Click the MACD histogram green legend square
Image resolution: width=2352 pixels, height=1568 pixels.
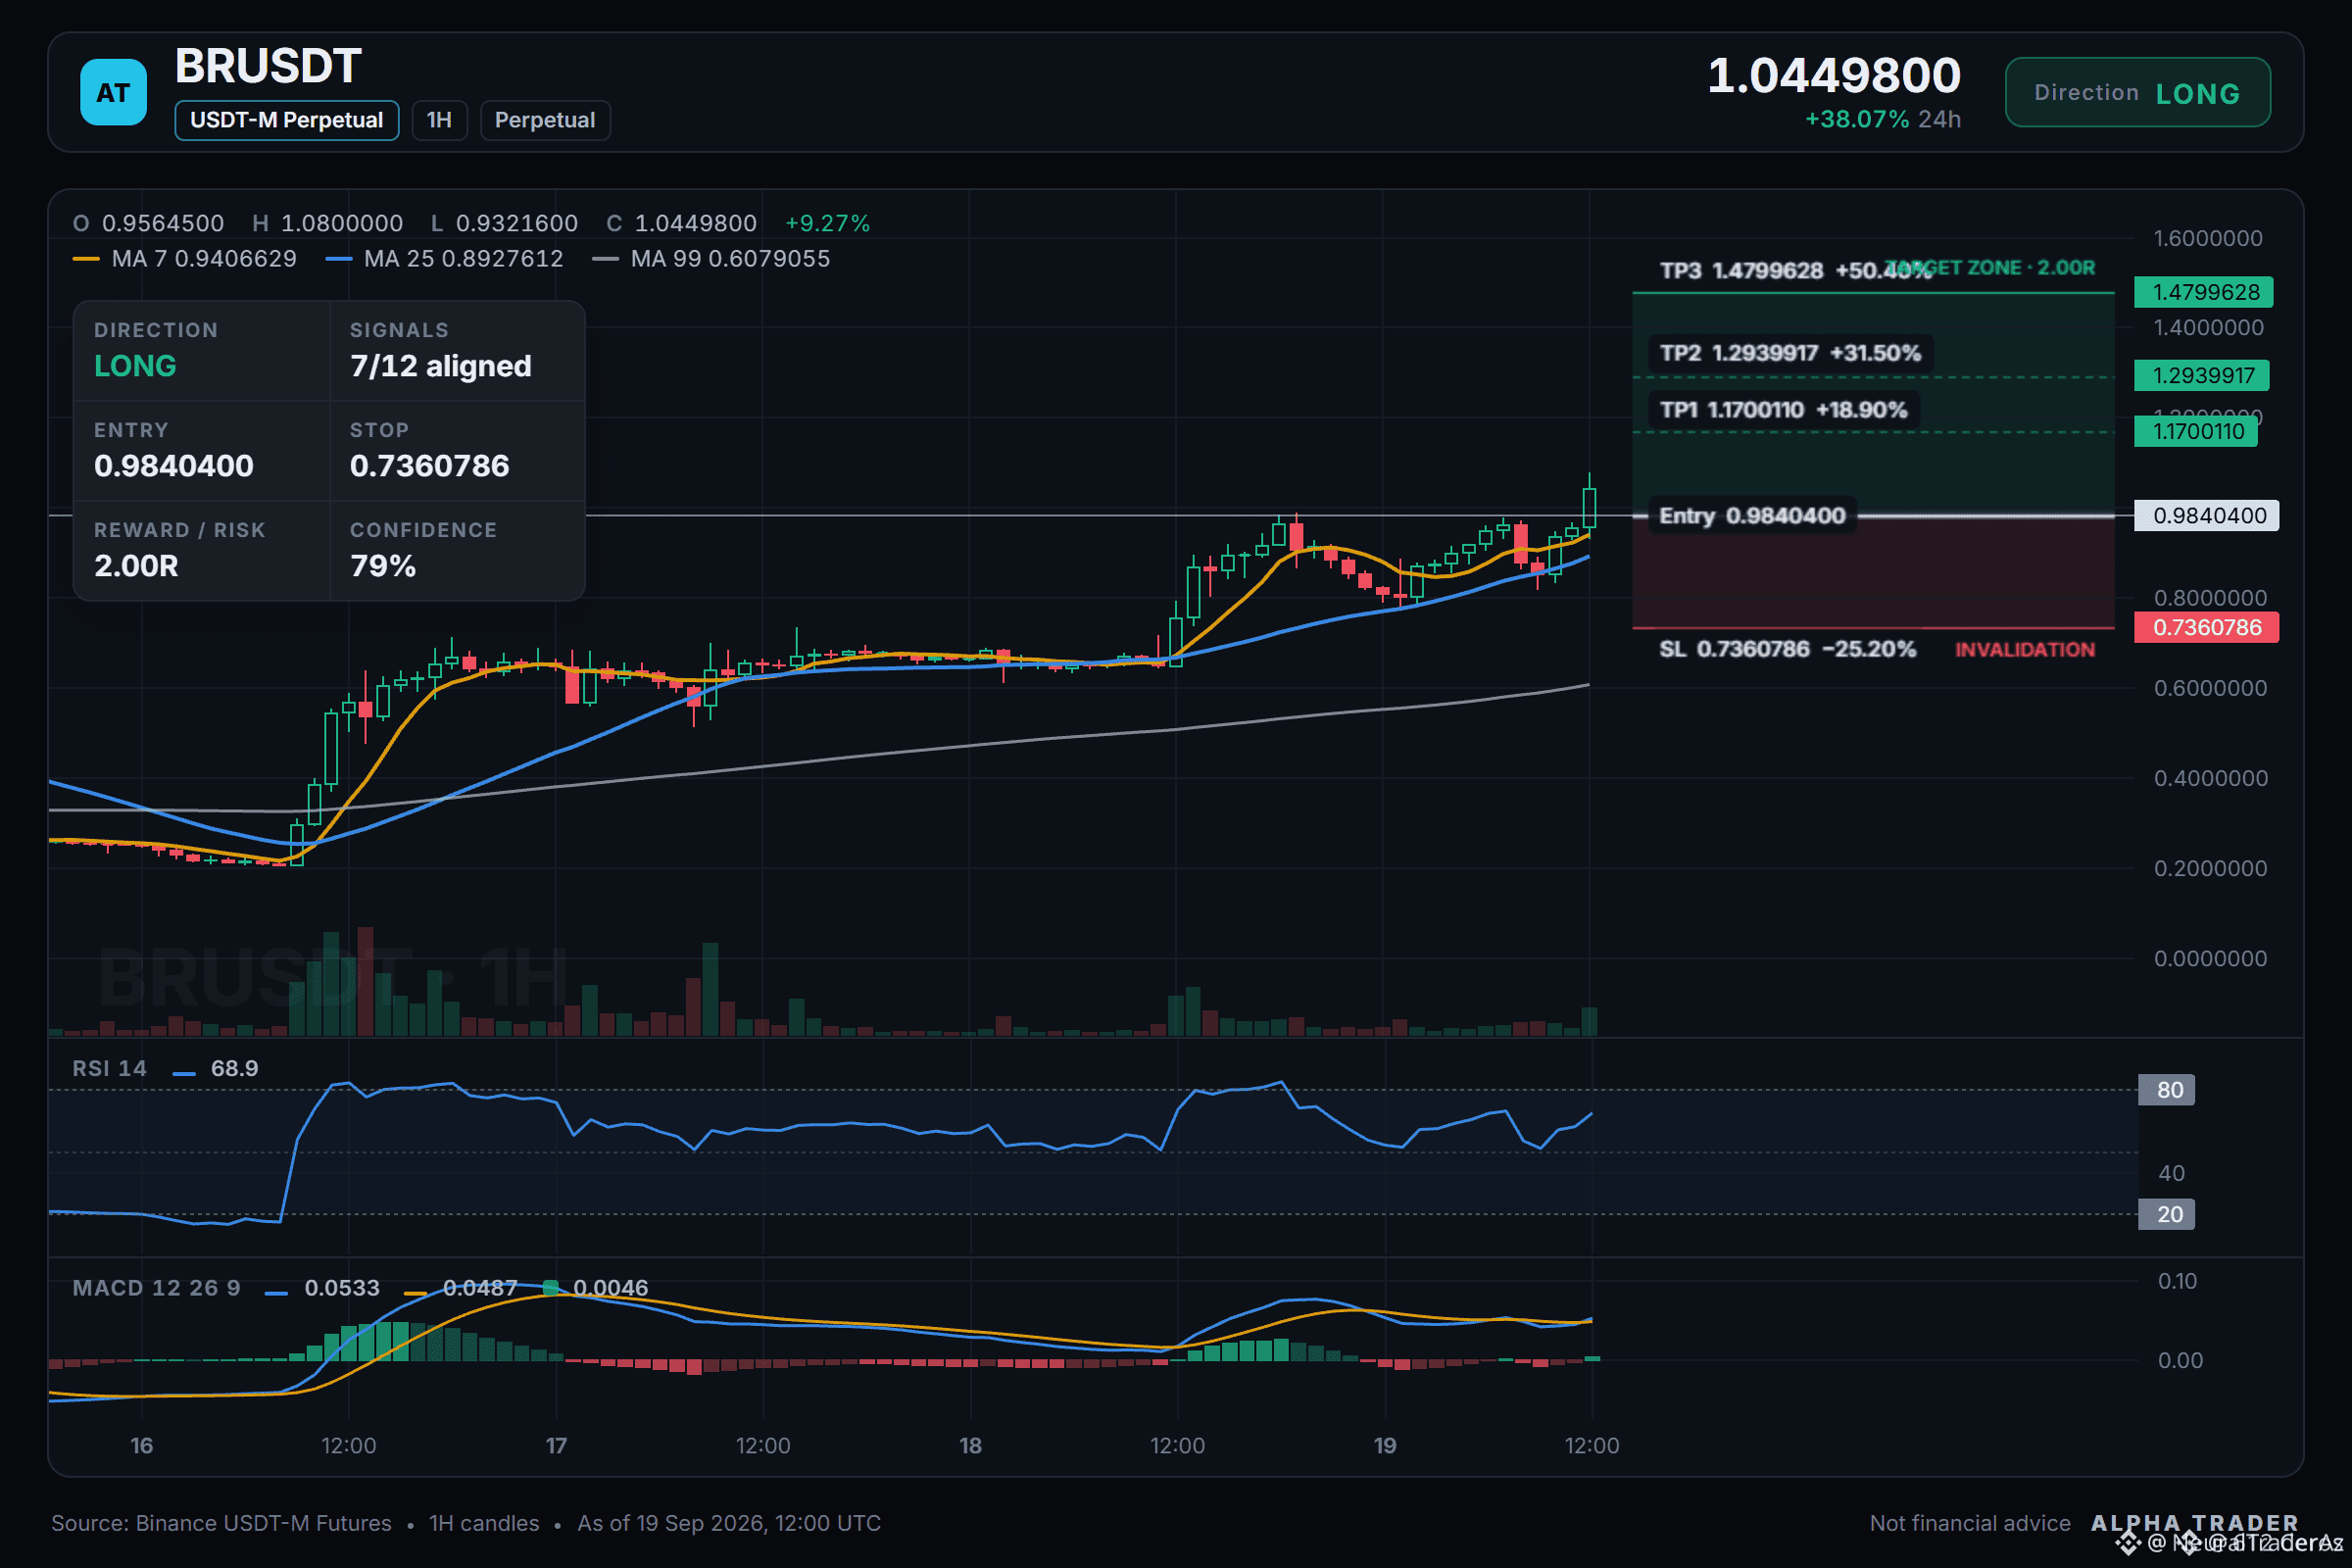click(x=550, y=1288)
